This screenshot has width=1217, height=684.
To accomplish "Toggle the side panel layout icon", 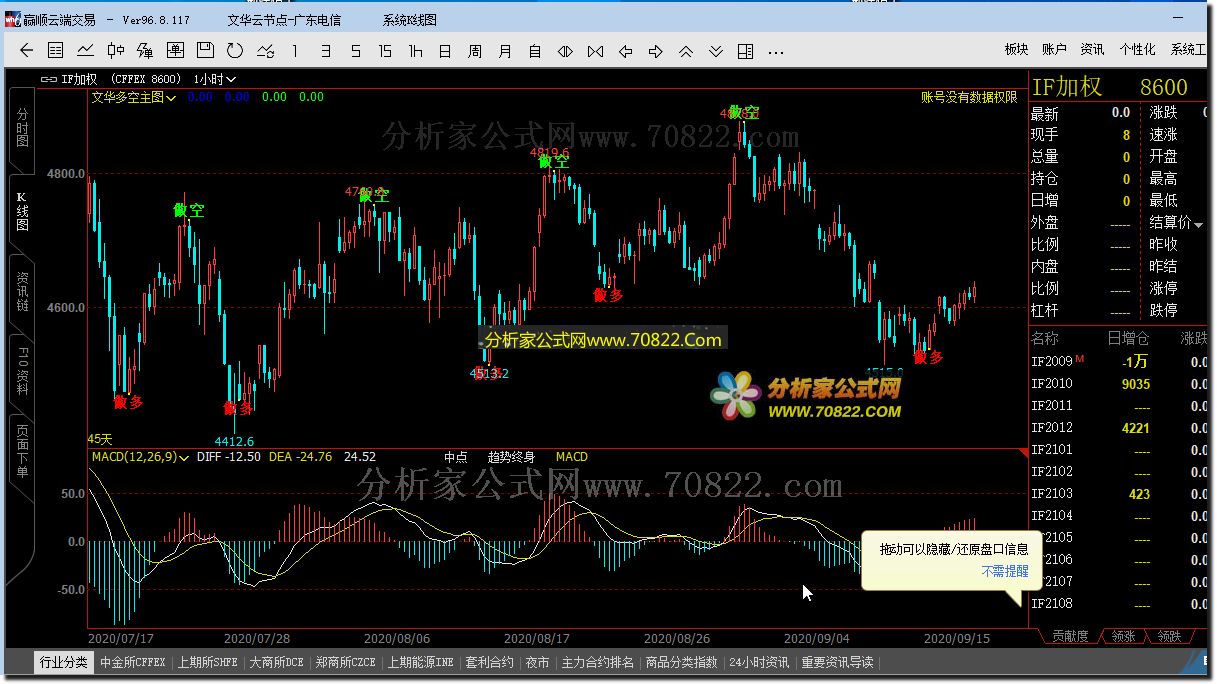I will (x=746, y=51).
